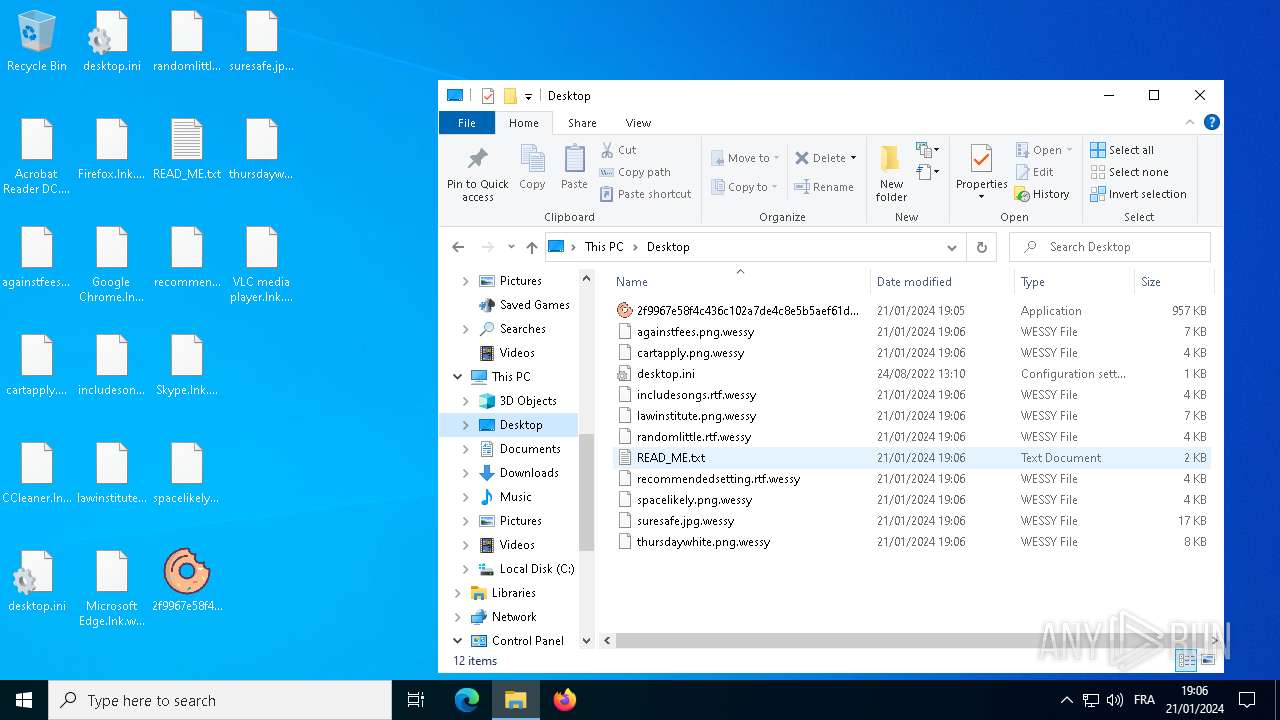The height and width of the screenshot is (720, 1280).
Task: Click the Paste ribbon icon
Action: coord(574,159)
